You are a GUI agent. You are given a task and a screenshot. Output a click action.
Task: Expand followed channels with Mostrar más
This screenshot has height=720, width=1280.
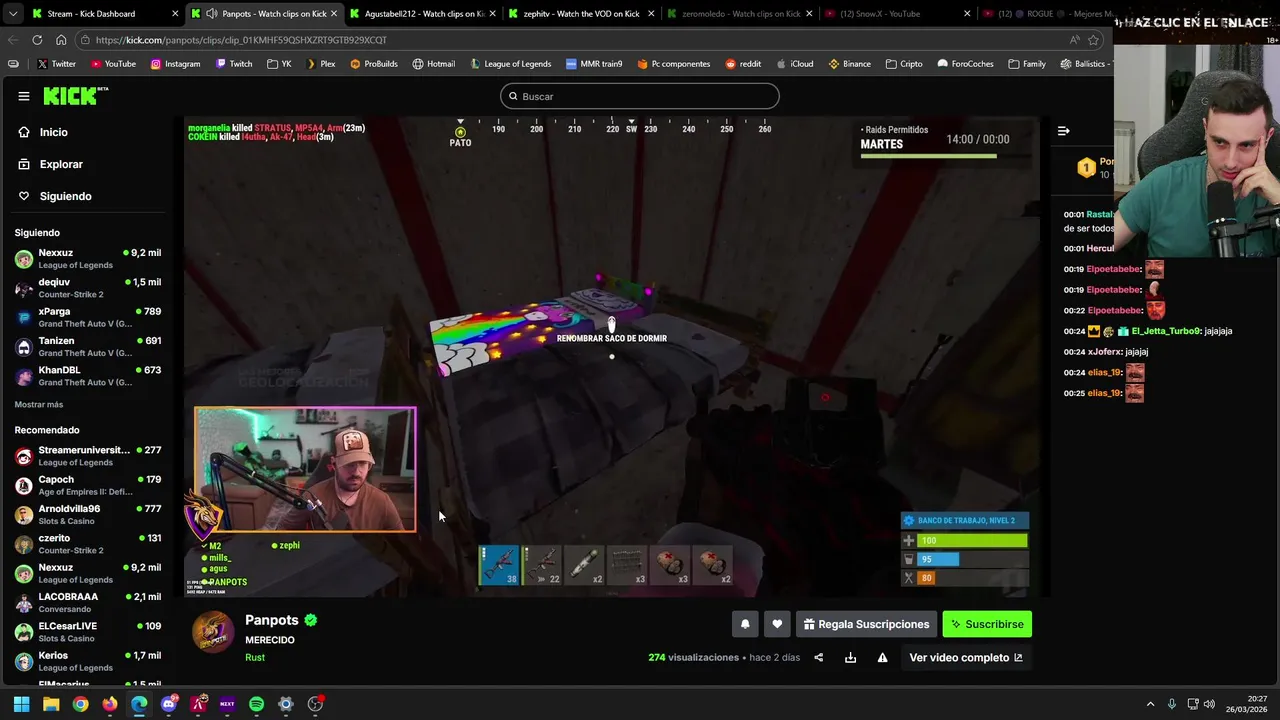tap(39, 404)
